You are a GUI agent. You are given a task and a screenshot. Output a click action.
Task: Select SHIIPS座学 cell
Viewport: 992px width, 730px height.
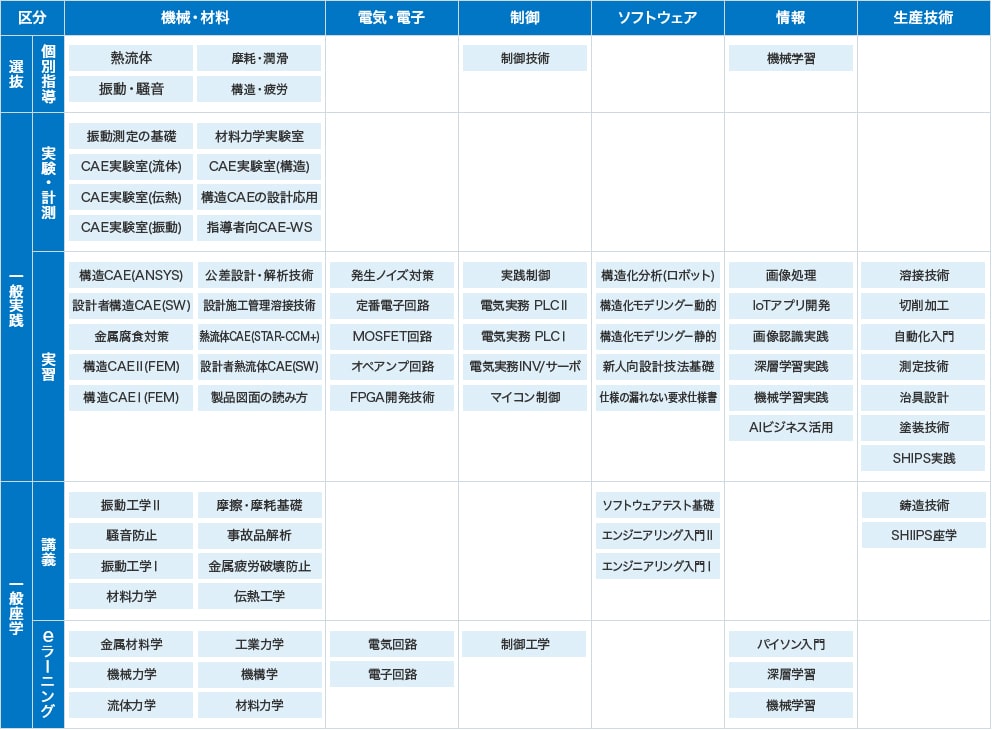[924, 535]
